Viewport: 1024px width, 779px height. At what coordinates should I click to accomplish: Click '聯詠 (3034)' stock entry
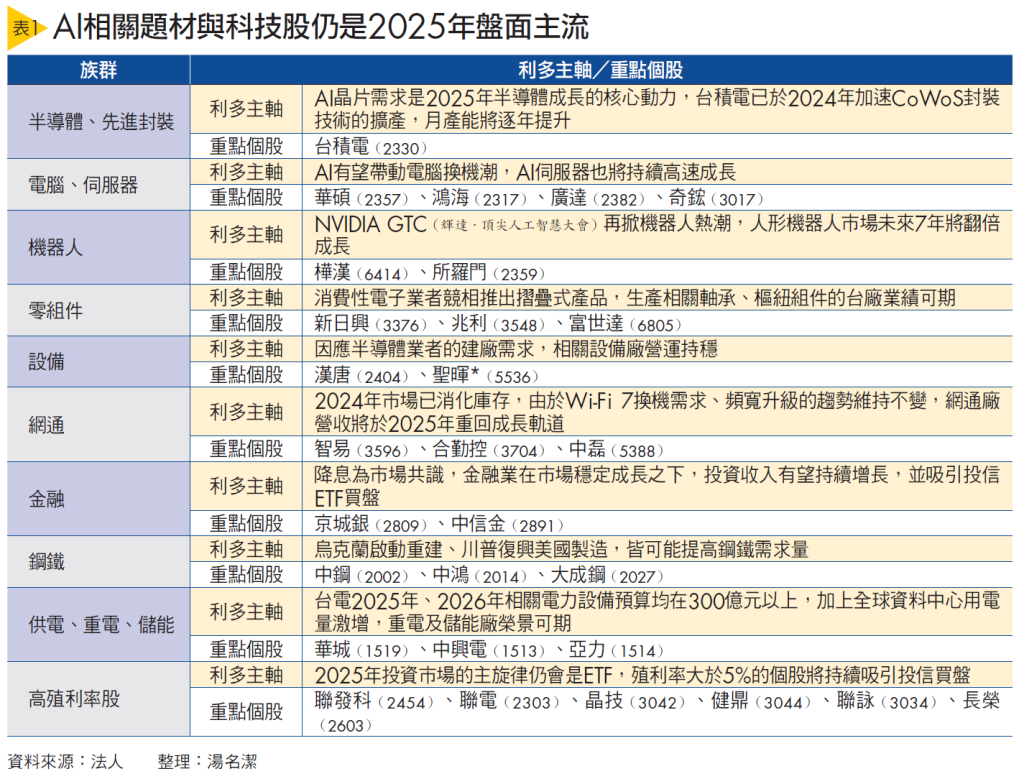(886, 701)
